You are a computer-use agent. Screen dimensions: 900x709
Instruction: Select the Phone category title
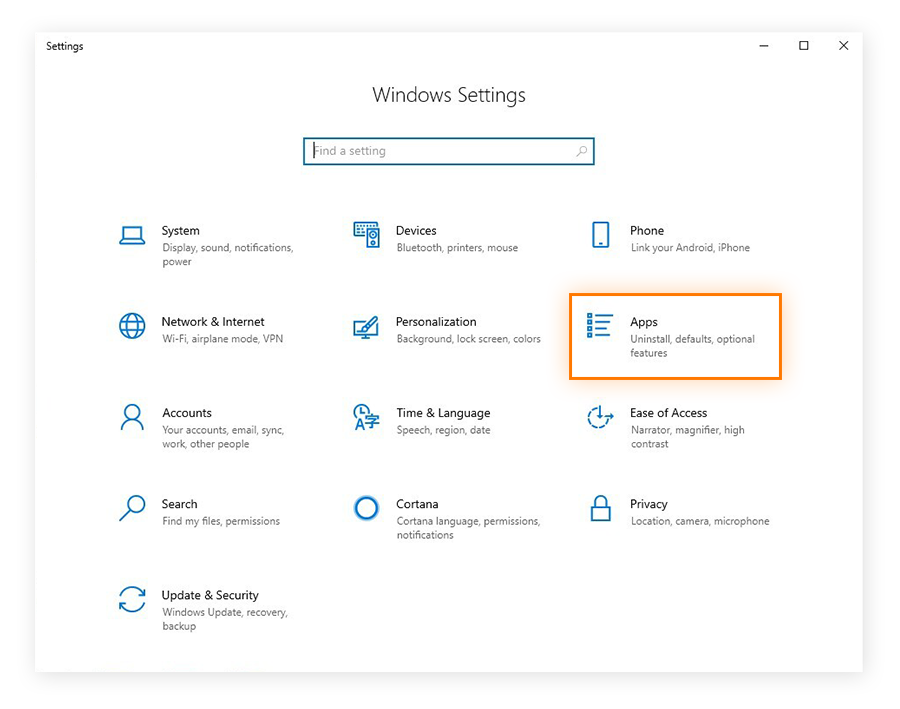(647, 231)
